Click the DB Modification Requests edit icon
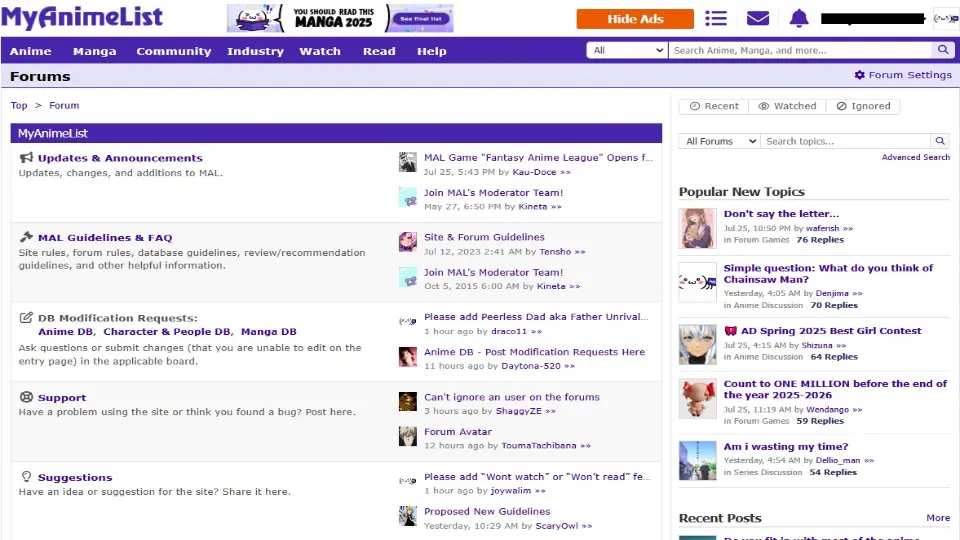 [x=26, y=317]
